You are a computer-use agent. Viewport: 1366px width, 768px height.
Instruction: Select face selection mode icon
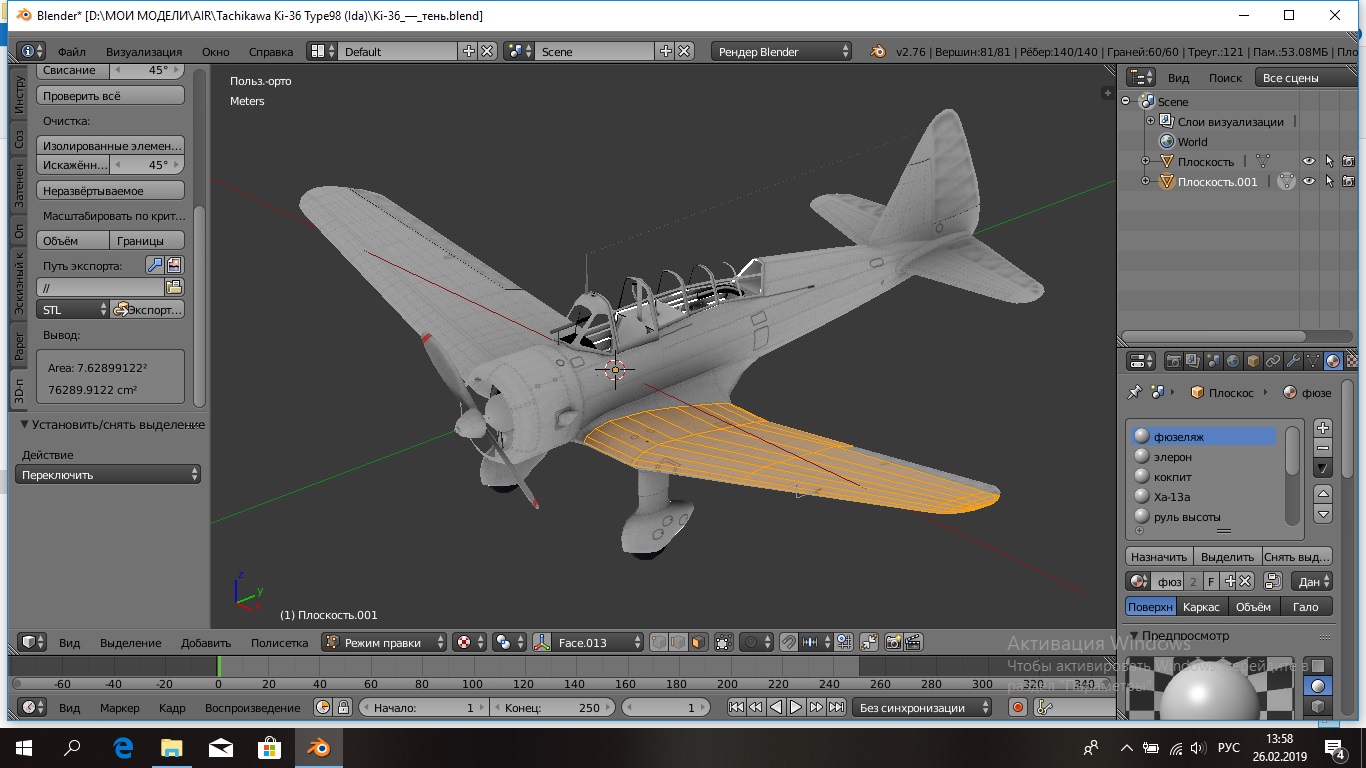pyautogui.click(x=698, y=642)
